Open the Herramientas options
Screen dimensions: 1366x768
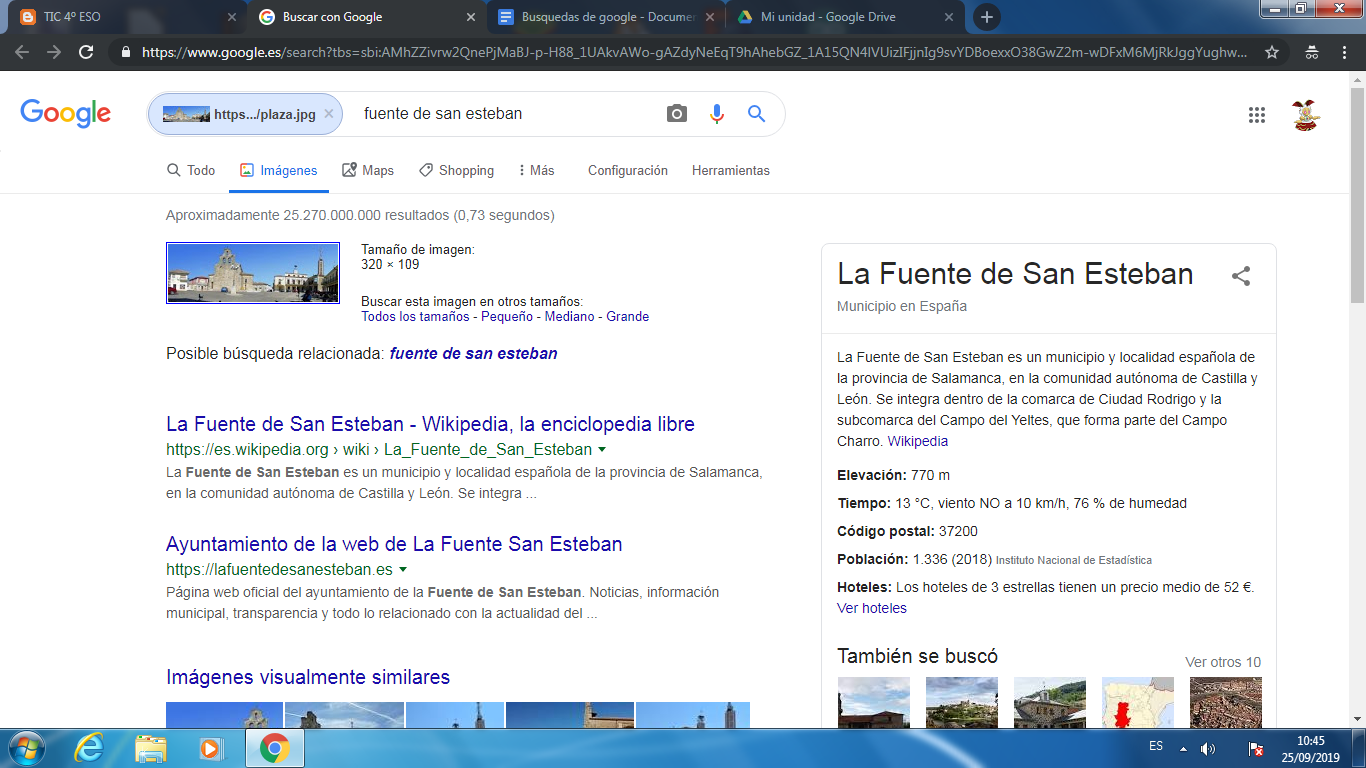click(731, 171)
